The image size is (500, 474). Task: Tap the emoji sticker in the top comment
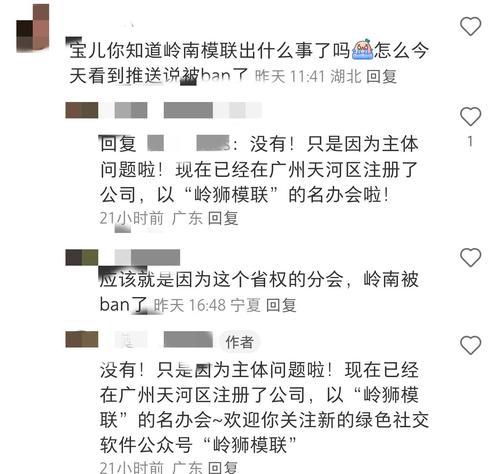(362, 50)
